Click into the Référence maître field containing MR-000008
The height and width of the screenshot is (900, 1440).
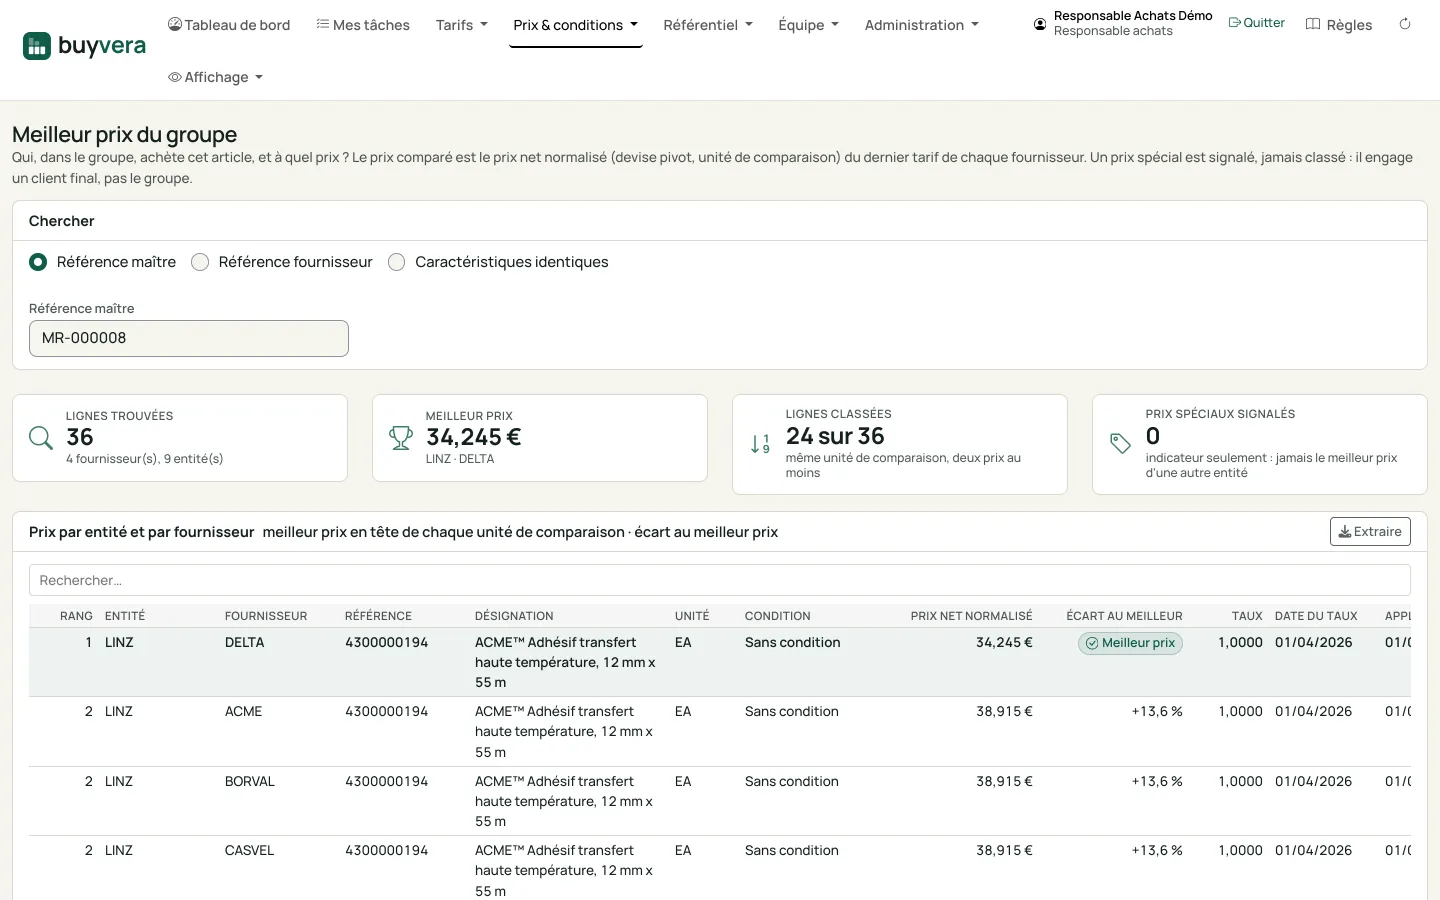(x=189, y=338)
